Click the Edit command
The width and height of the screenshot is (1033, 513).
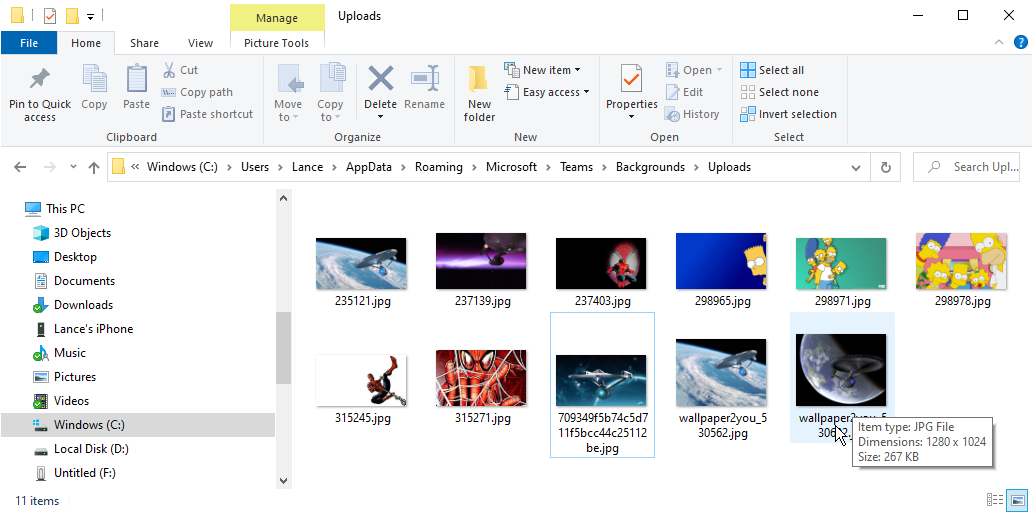click(684, 92)
